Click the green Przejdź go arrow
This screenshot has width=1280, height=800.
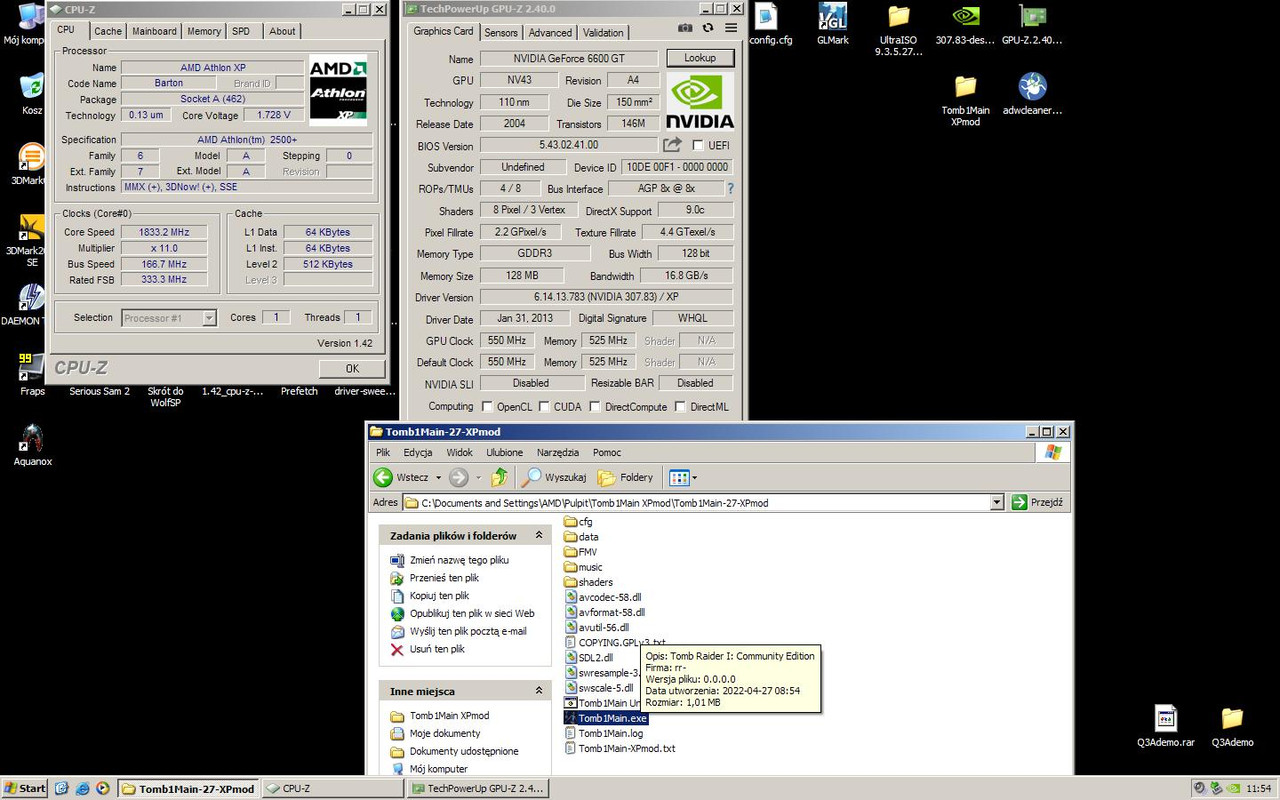click(1019, 502)
